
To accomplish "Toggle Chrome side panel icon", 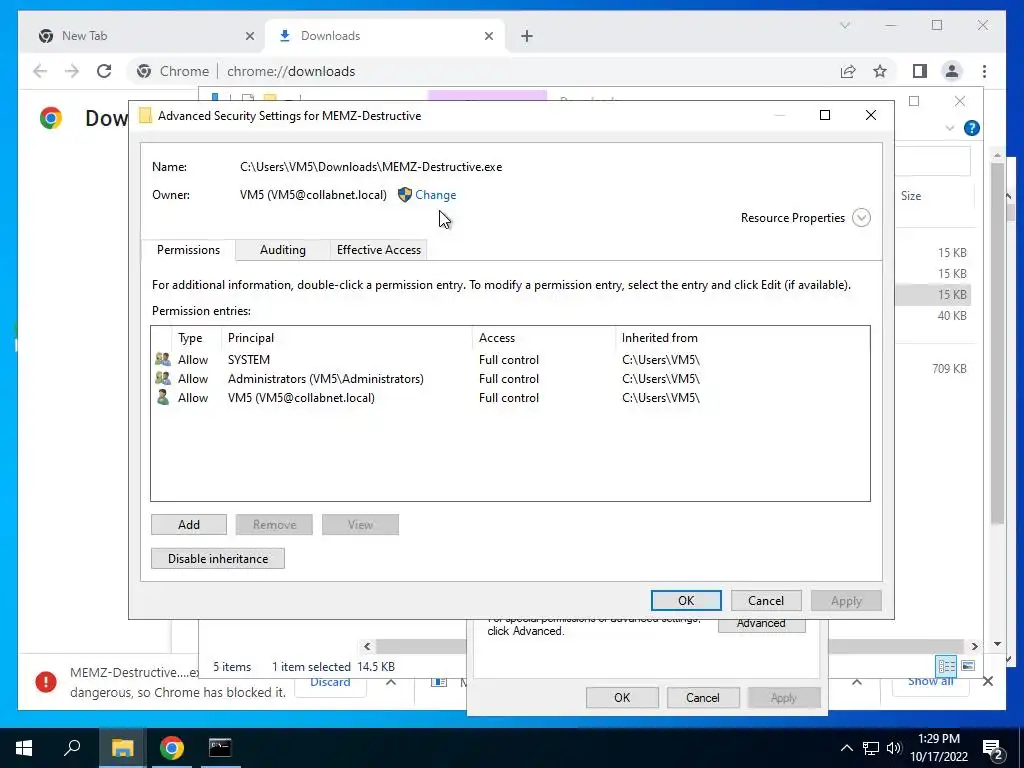I will coord(920,71).
